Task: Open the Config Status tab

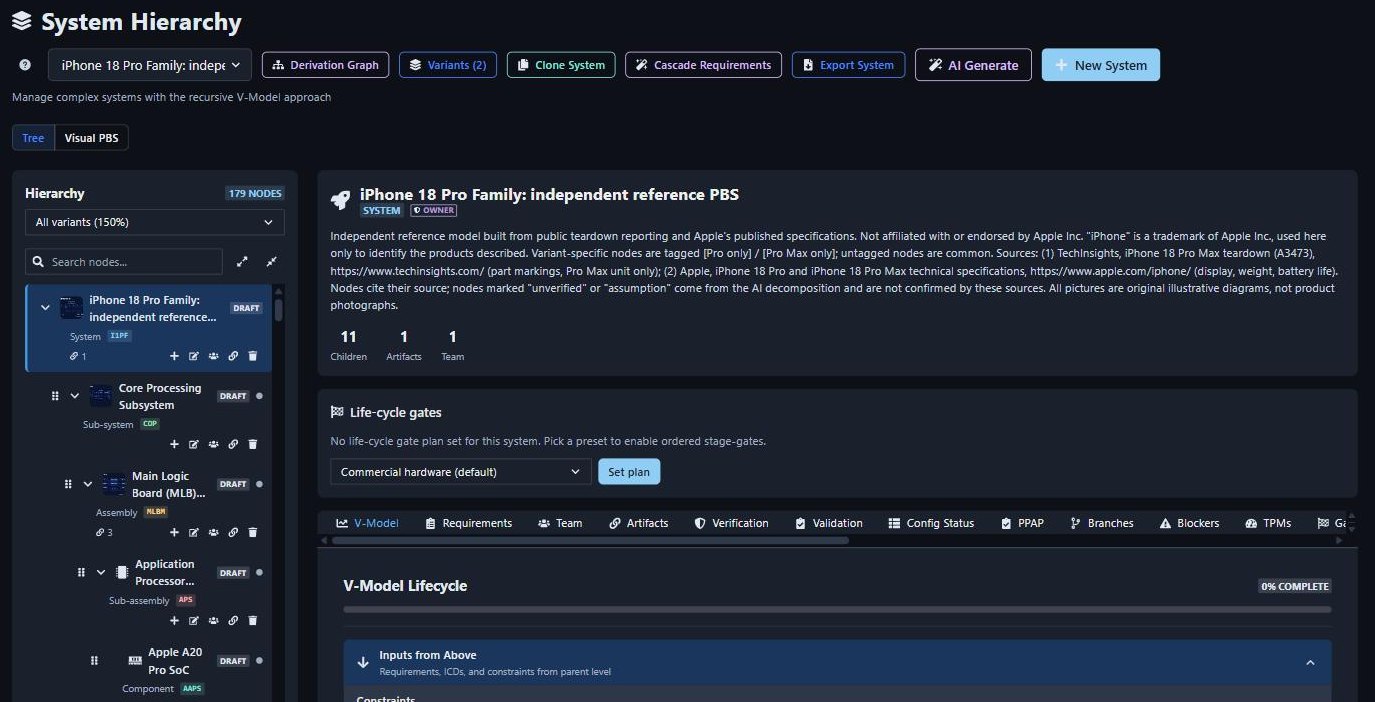Action: [x=930, y=523]
